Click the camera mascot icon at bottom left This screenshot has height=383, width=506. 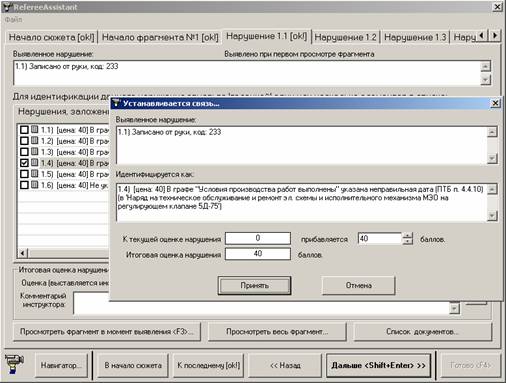pyautogui.click(x=14, y=364)
